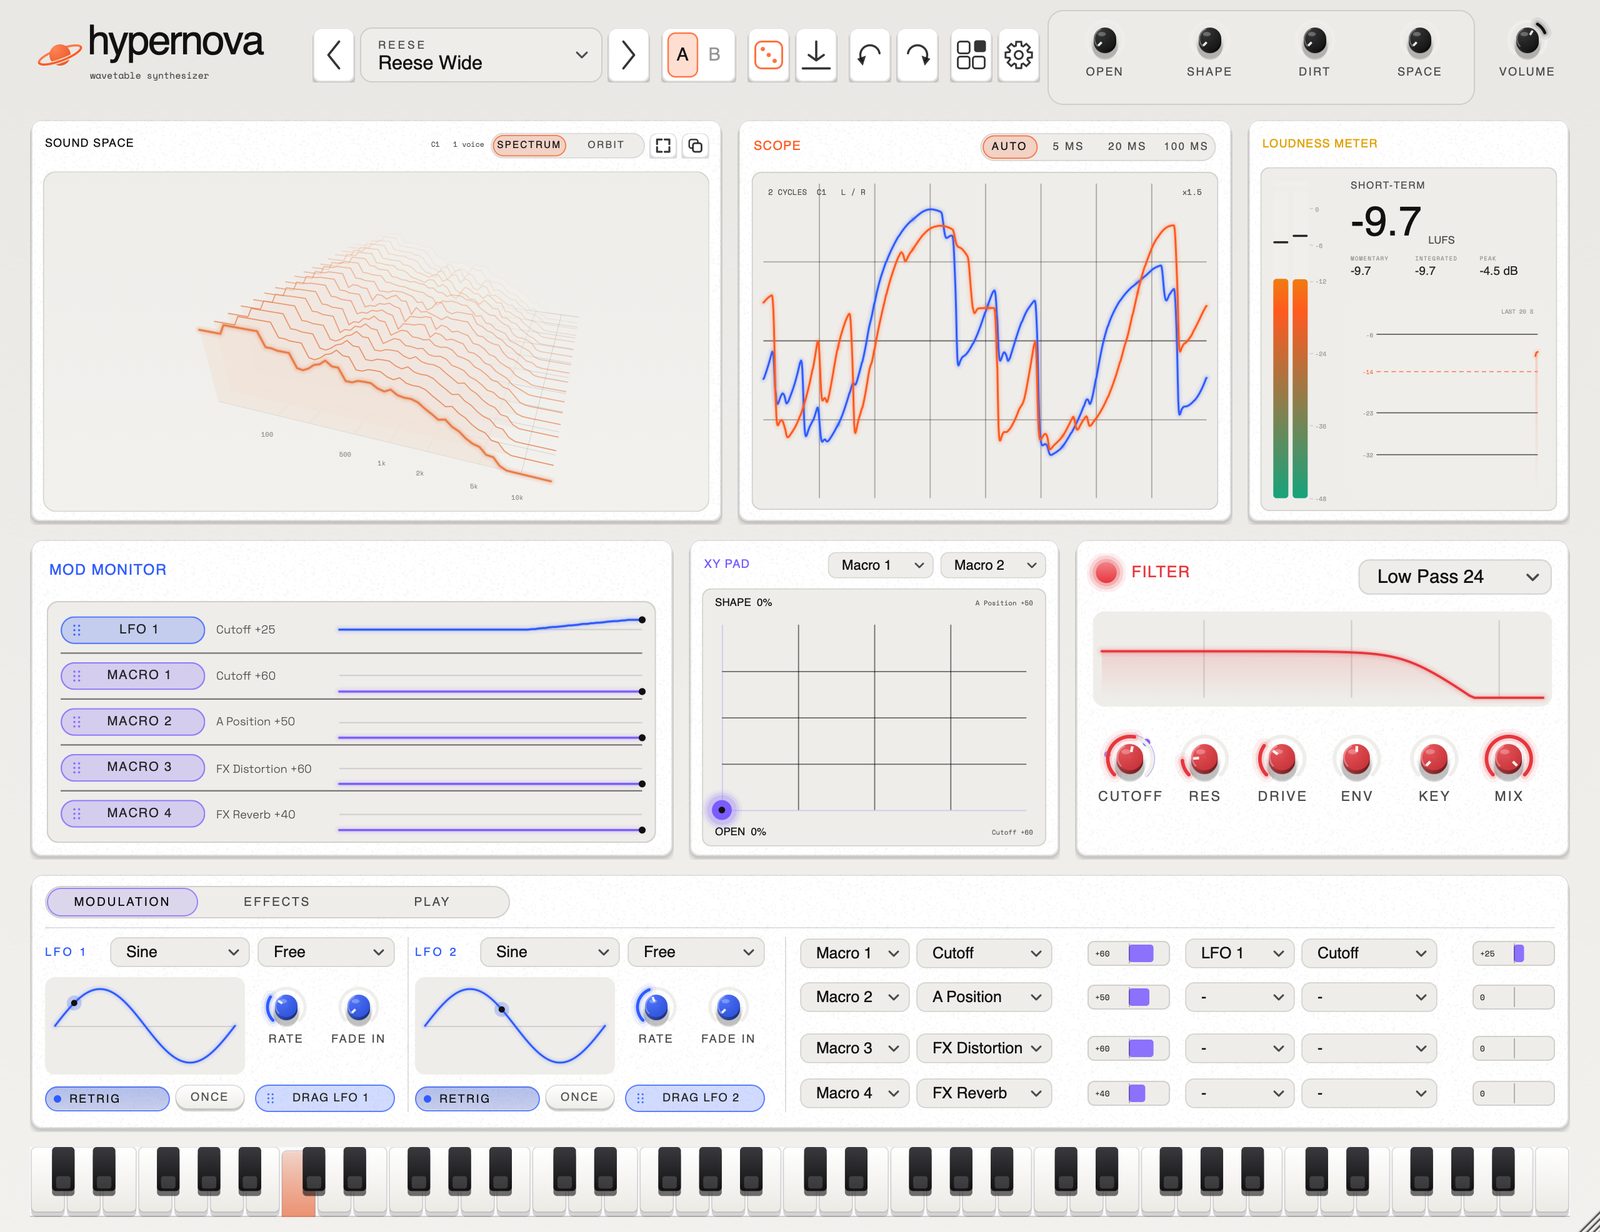Adjust the LFO 1 Cutoff +25 amount slider
Screen dimensions: 1600x1232
(1514, 953)
